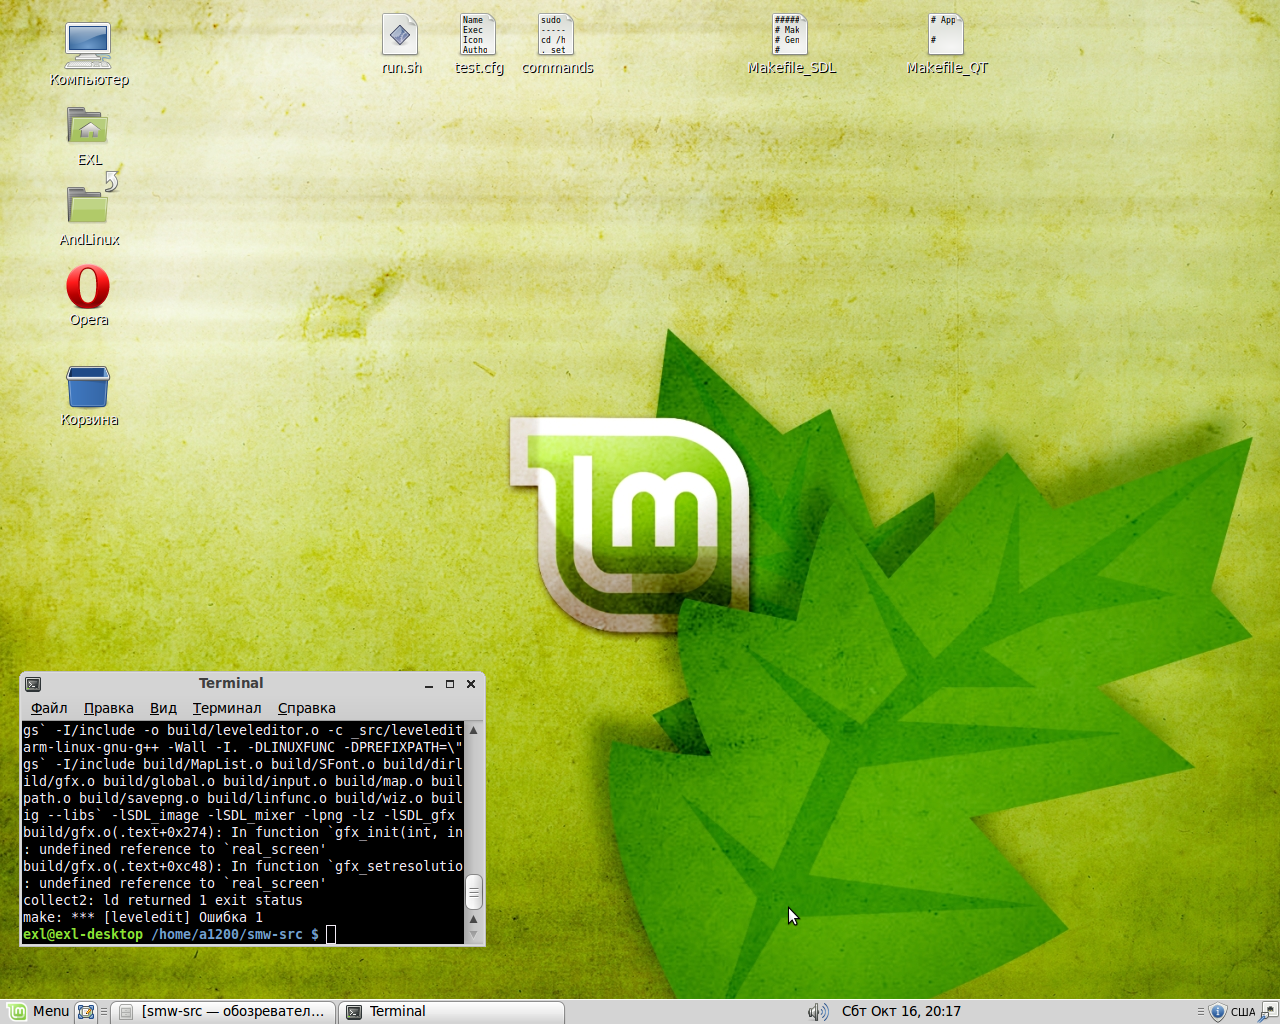
Task: Click the terminal scrollbar bottom down arrow
Action: 474,935
